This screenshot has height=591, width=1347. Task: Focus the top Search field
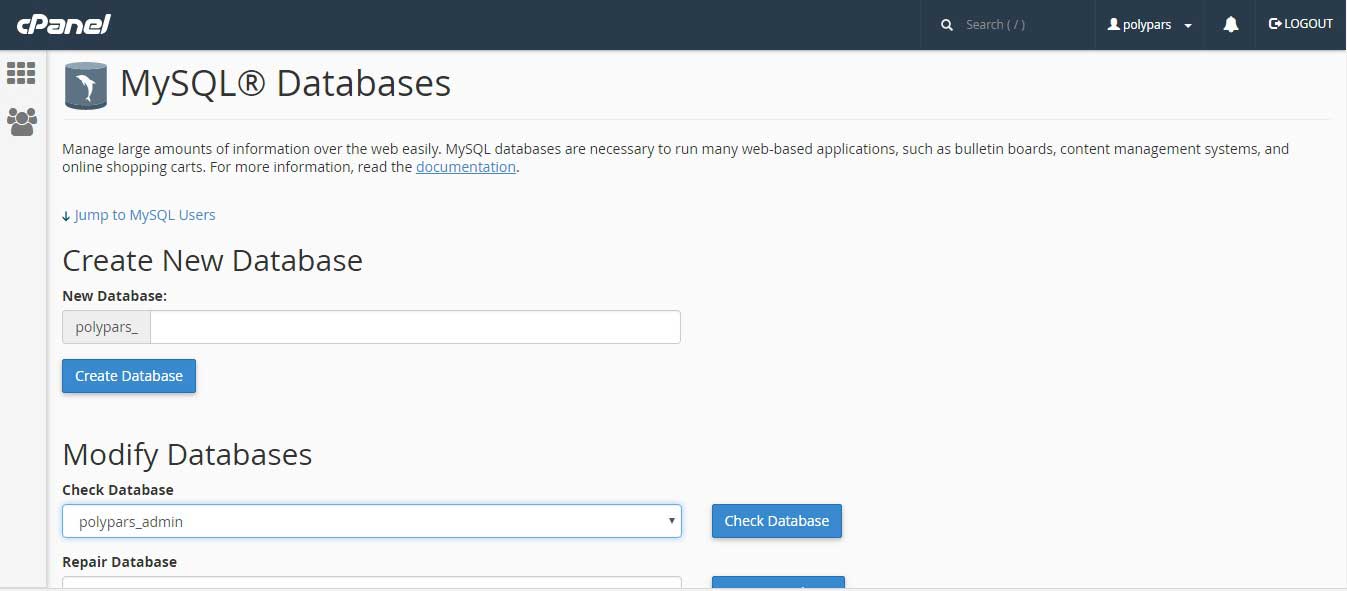pyautogui.click(x=1022, y=25)
